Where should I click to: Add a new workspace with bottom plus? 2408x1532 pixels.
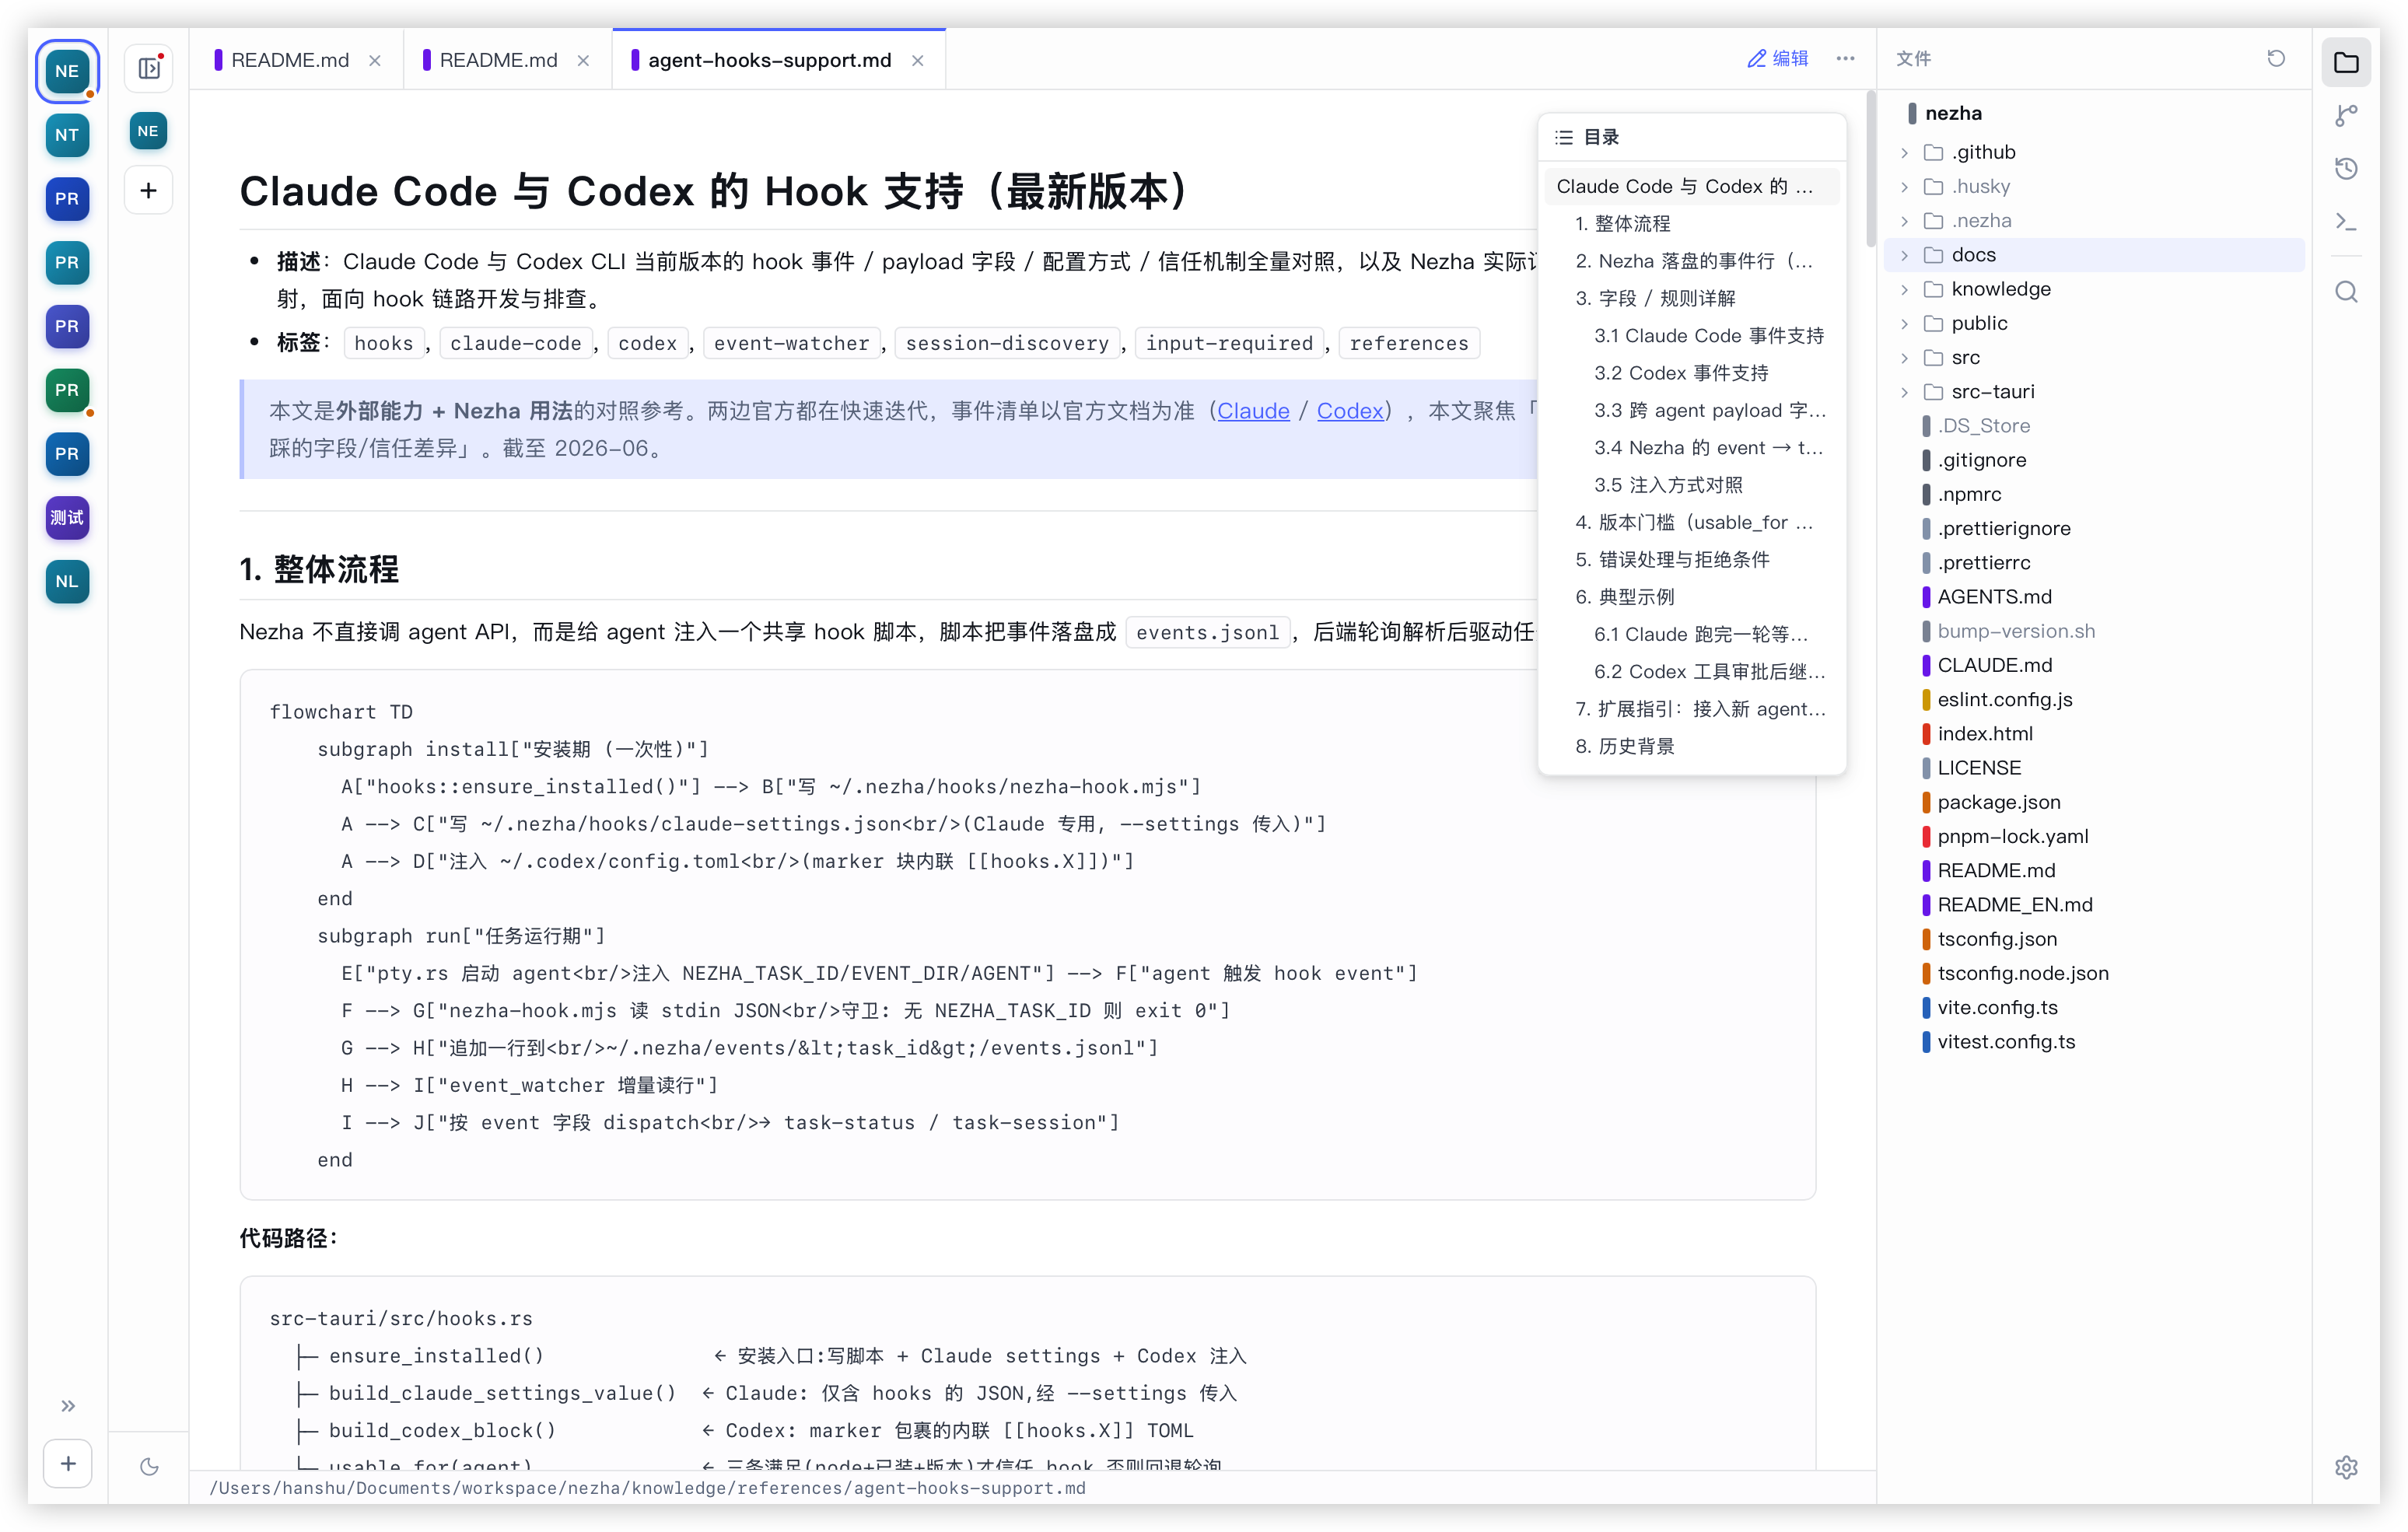click(68, 1464)
